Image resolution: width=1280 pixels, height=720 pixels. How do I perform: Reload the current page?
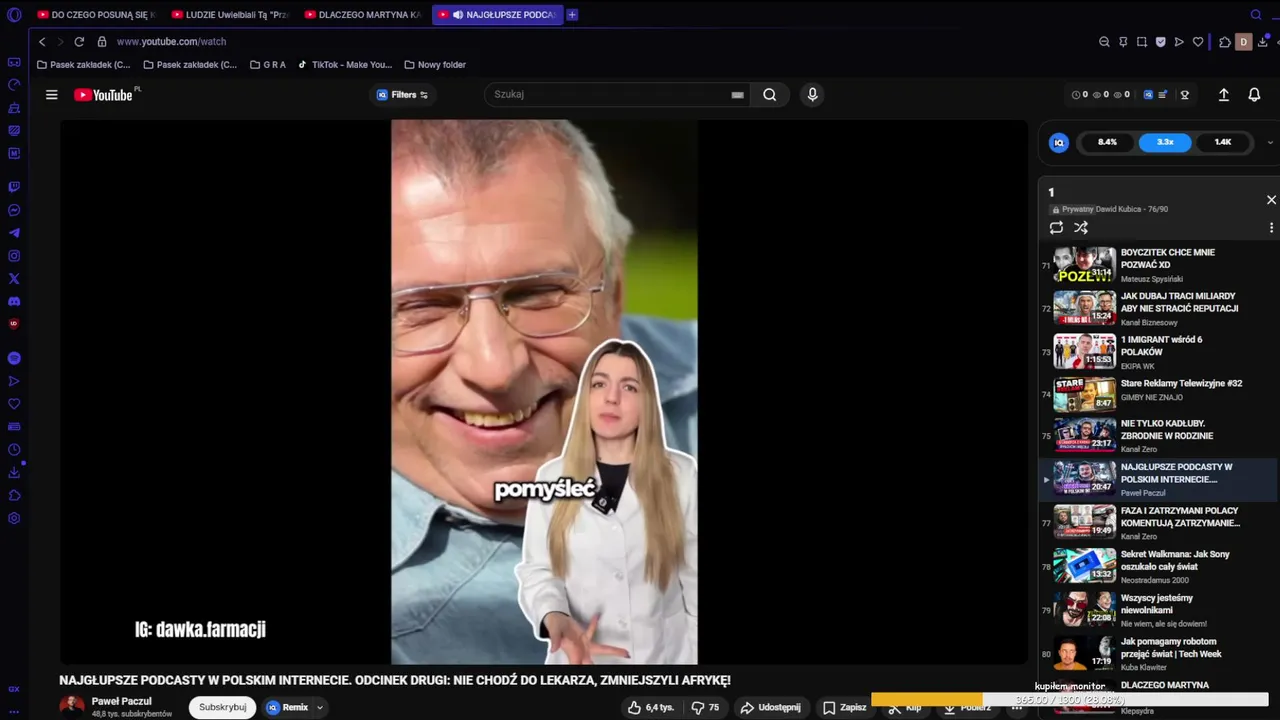pyautogui.click(x=79, y=42)
